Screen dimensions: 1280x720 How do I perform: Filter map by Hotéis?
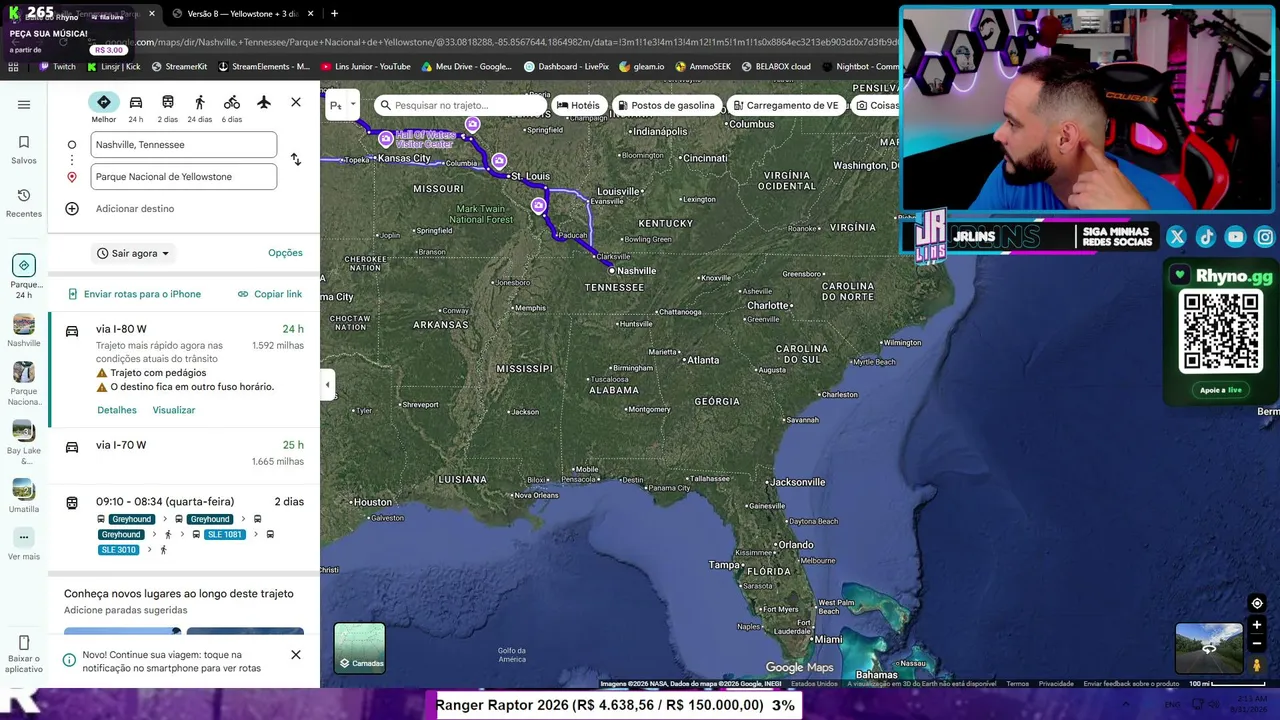578,105
